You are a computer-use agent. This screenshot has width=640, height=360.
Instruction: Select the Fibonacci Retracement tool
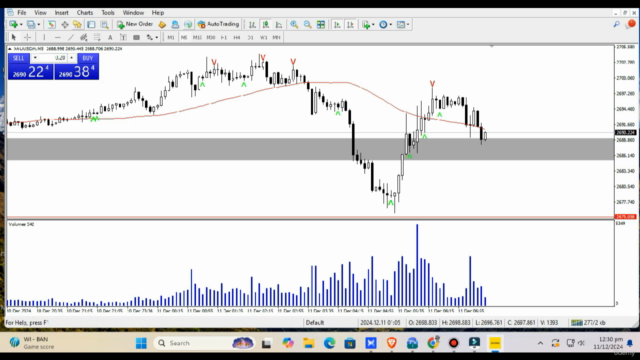(x=97, y=37)
